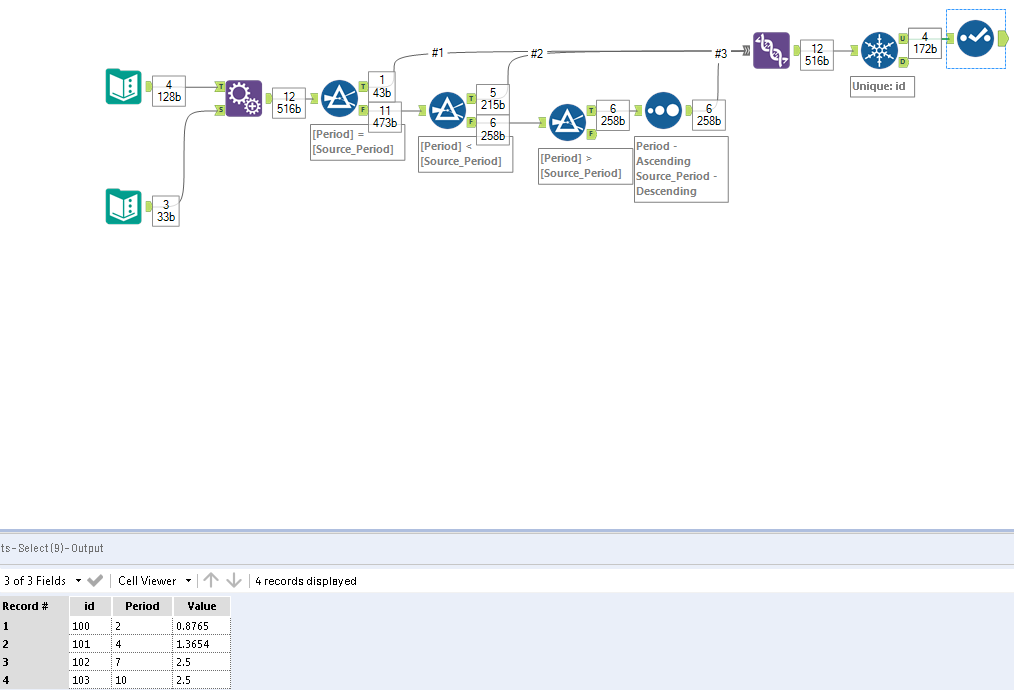Click the green checkmark beside the fields dropdown

95,580
